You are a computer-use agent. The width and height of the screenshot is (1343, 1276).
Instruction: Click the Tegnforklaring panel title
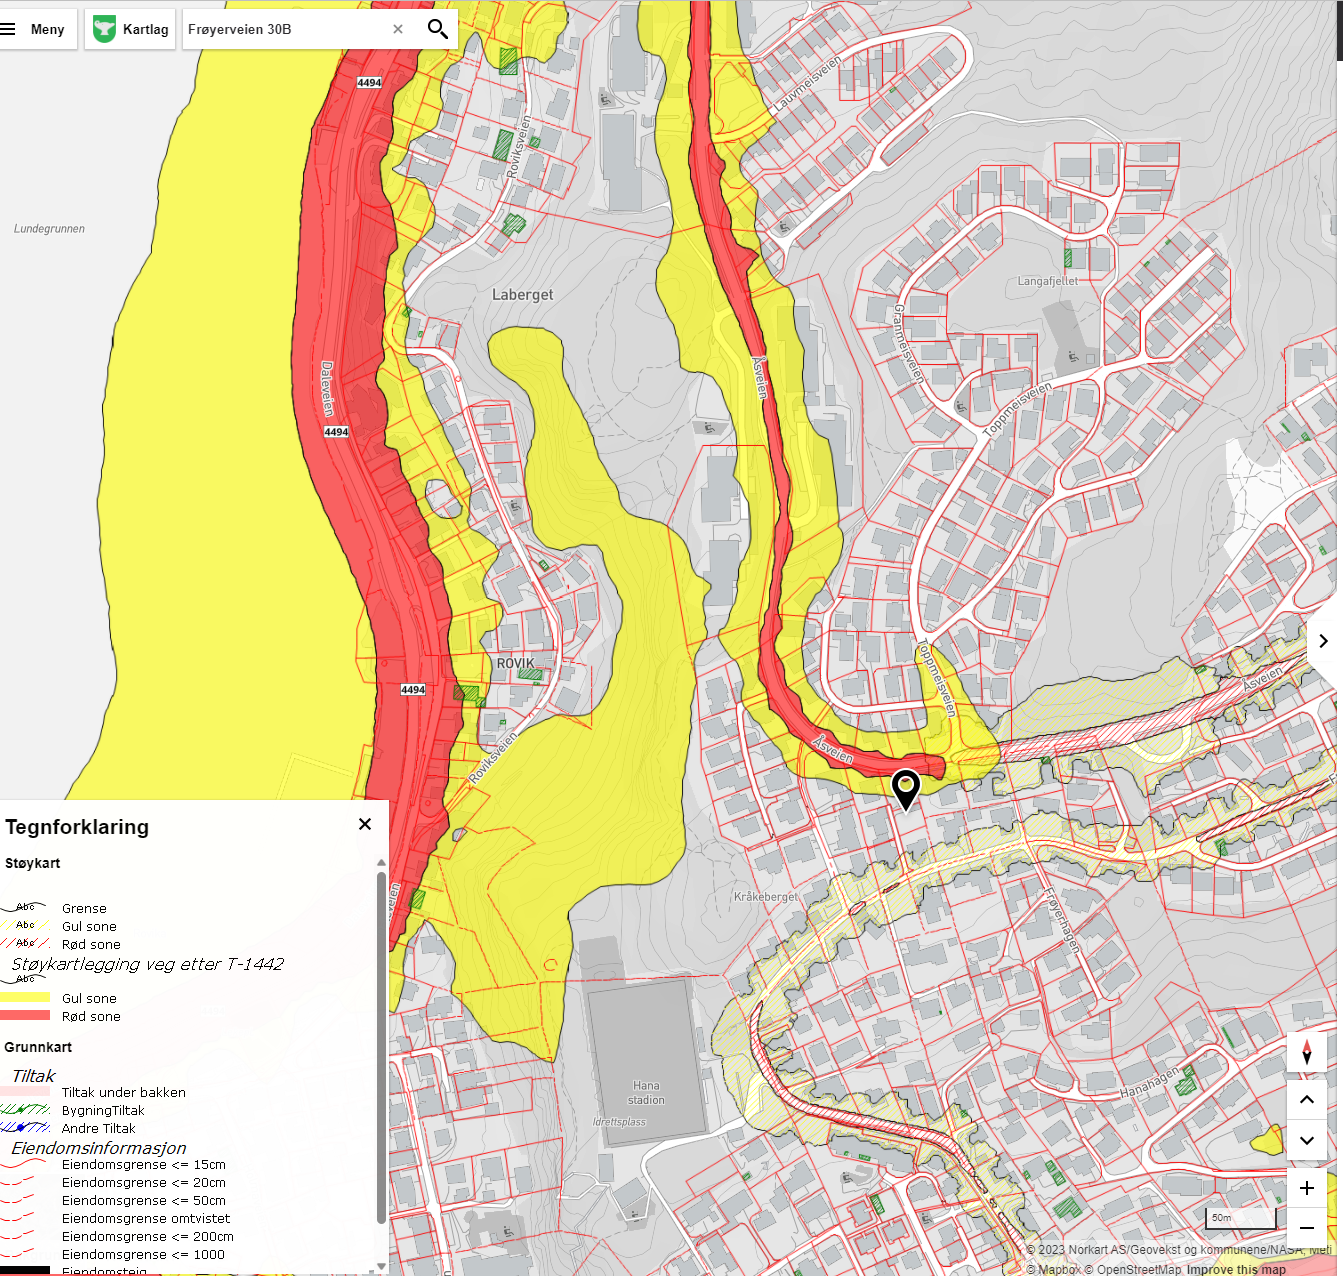(77, 827)
